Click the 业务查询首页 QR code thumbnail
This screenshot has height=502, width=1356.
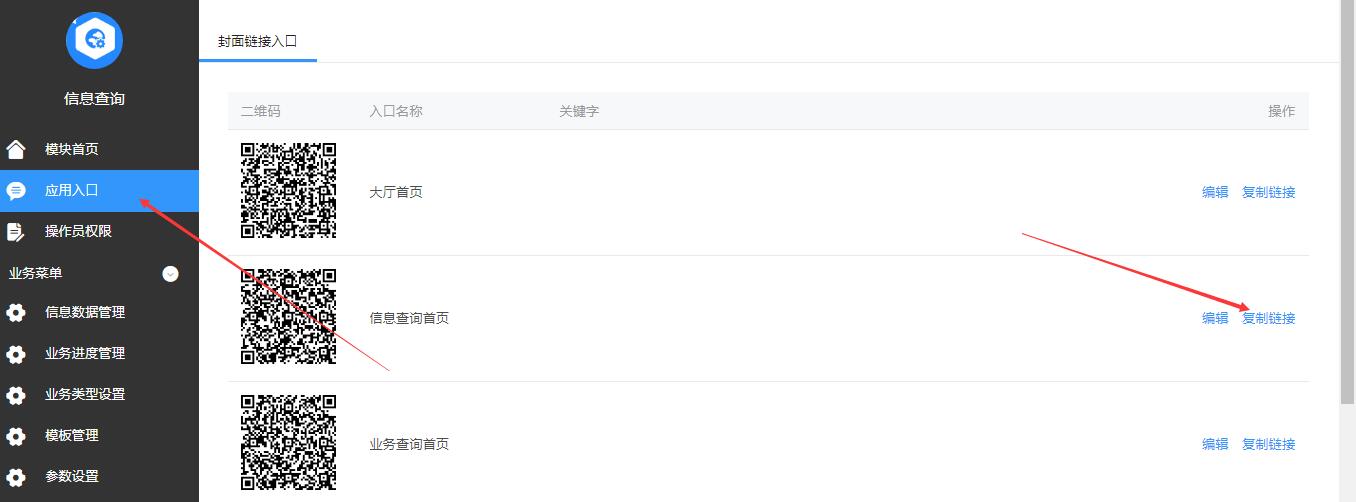tap(288, 443)
